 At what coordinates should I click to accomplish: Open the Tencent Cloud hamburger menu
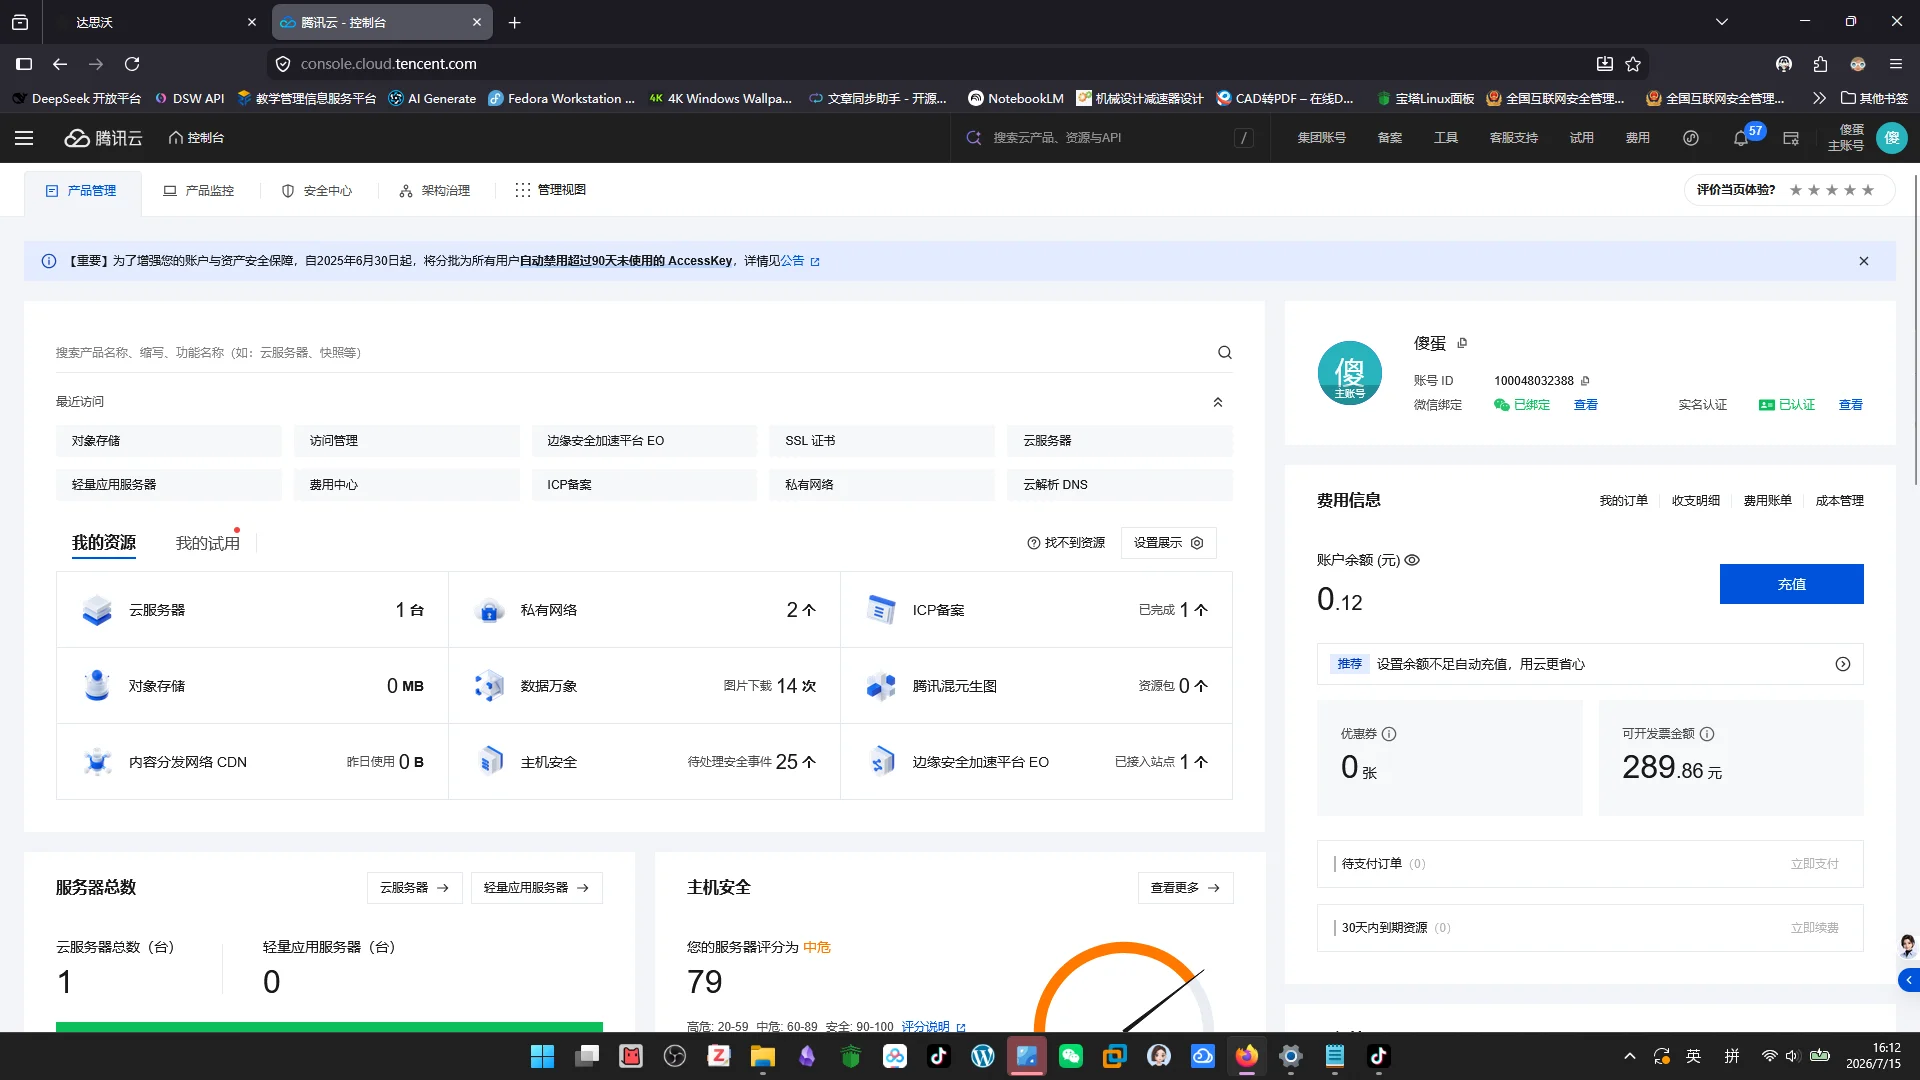24,138
